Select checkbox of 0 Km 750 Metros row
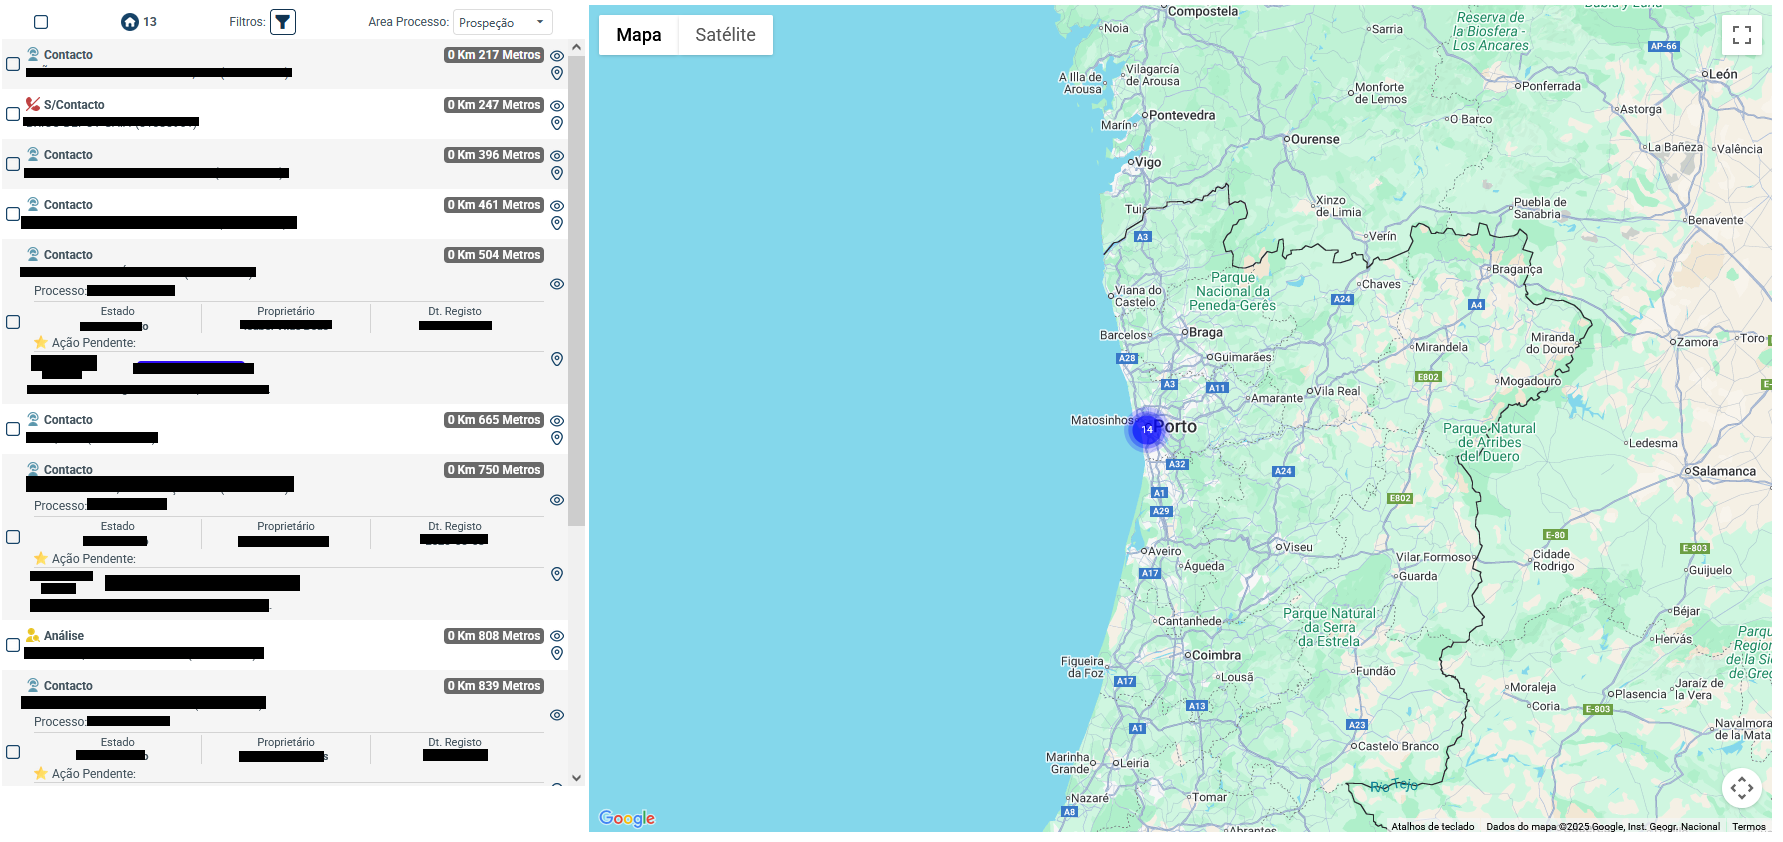 [x=13, y=537]
